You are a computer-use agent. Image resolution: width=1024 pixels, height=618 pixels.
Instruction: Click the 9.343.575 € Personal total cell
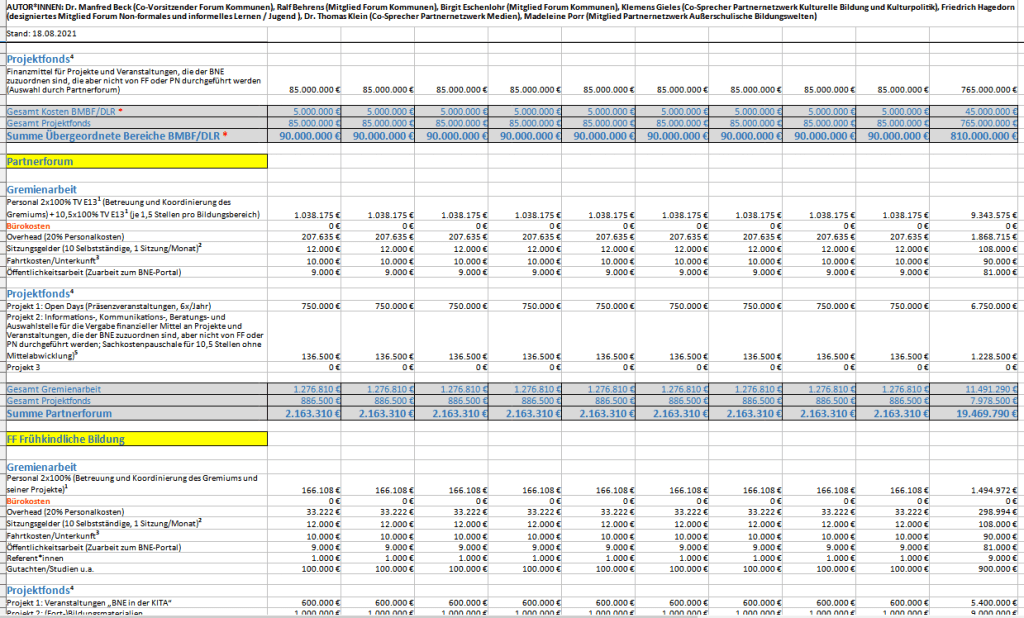(990, 215)
